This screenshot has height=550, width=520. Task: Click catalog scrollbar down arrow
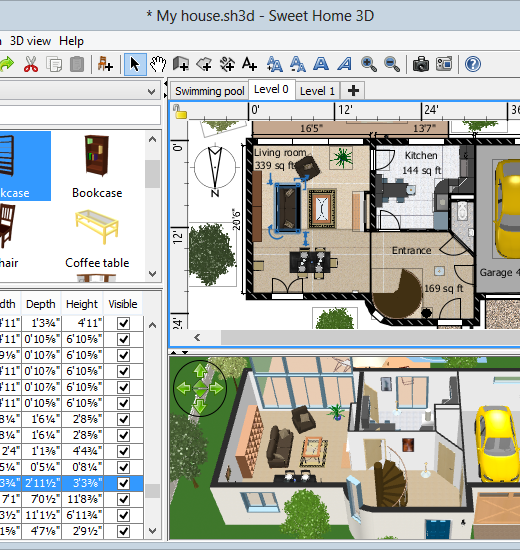(x=153, y=274)
